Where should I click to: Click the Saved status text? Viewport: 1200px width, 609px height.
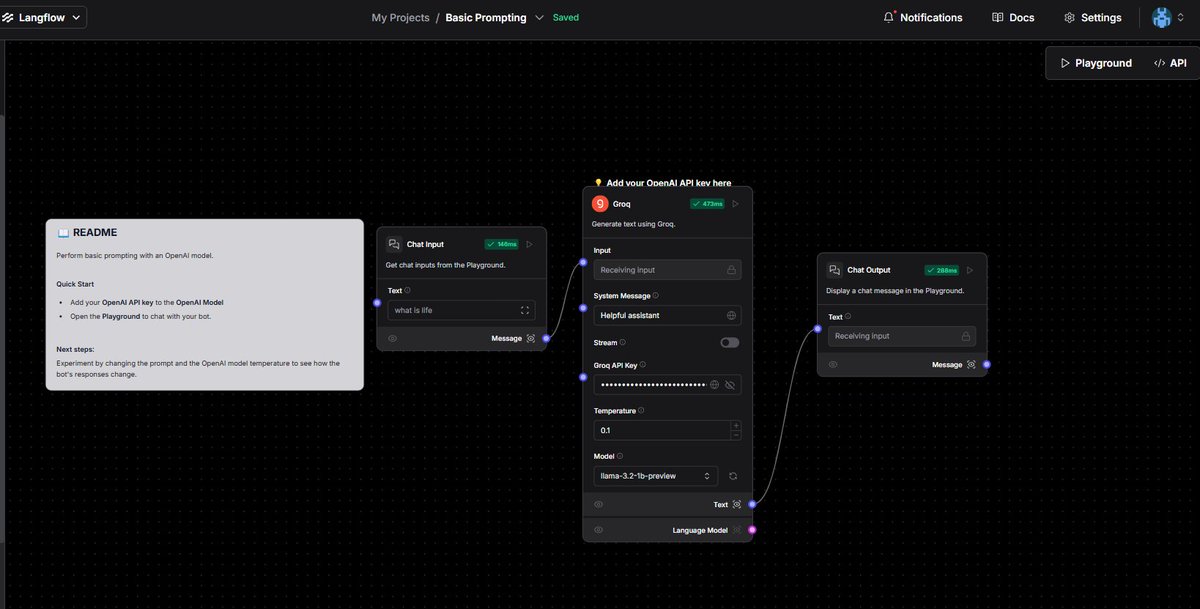pos(566,18)
